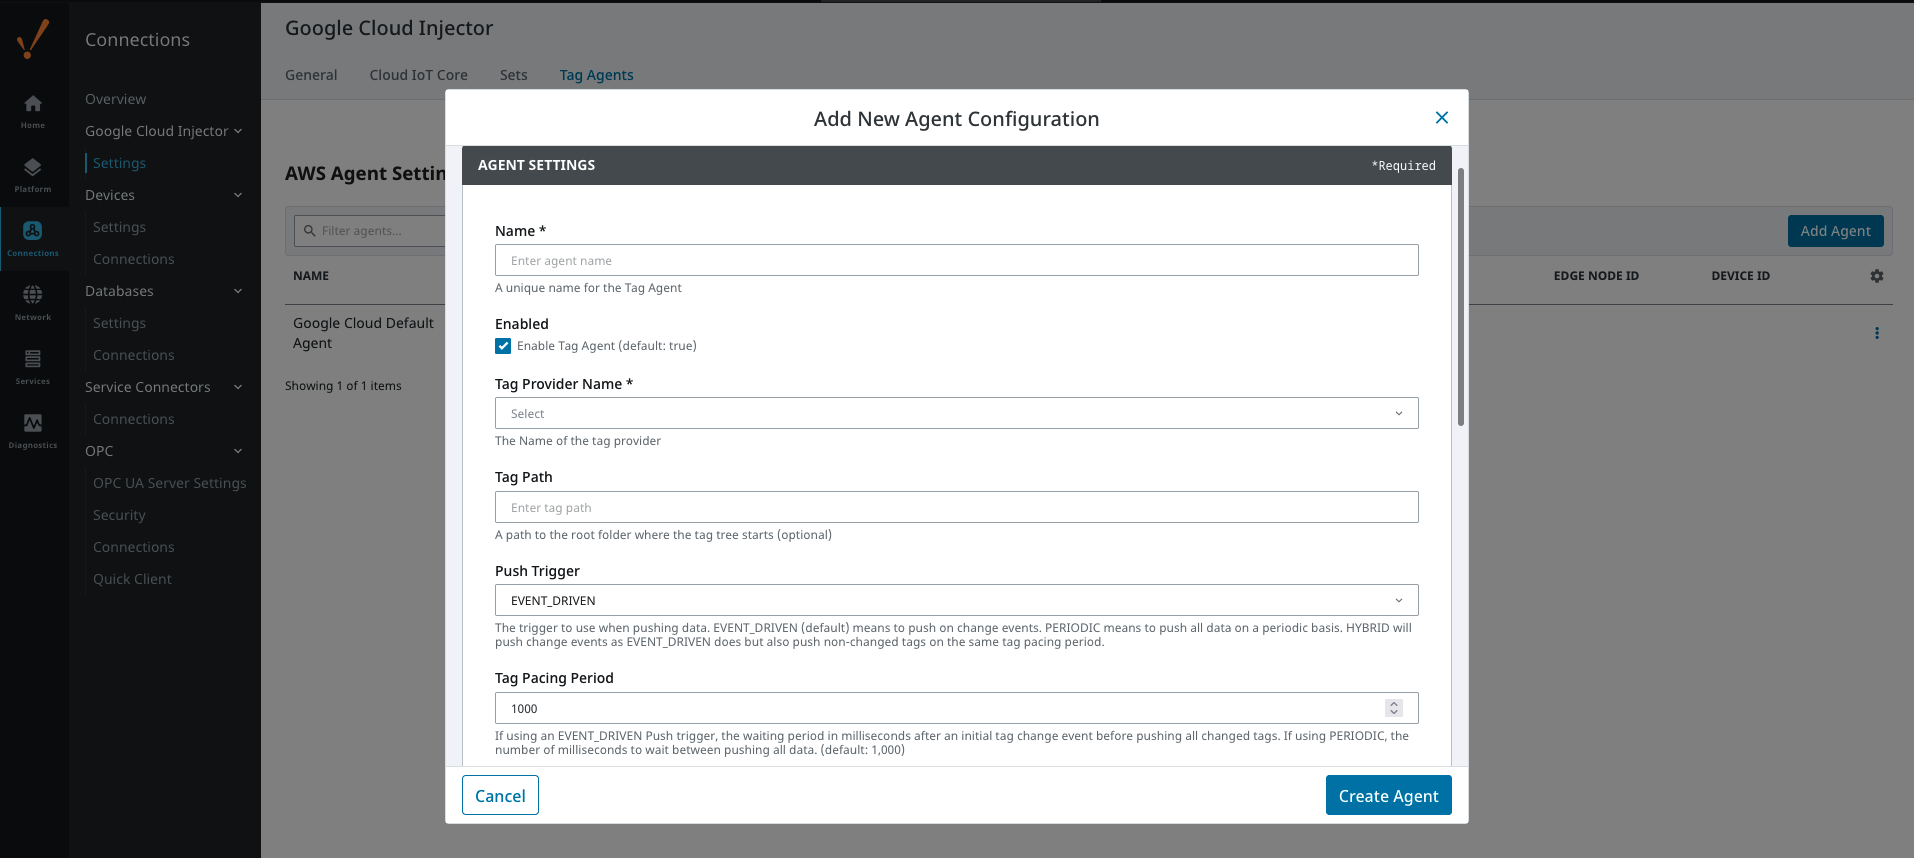
Task: Click the agent Name input field
Action: coord(956,261)
